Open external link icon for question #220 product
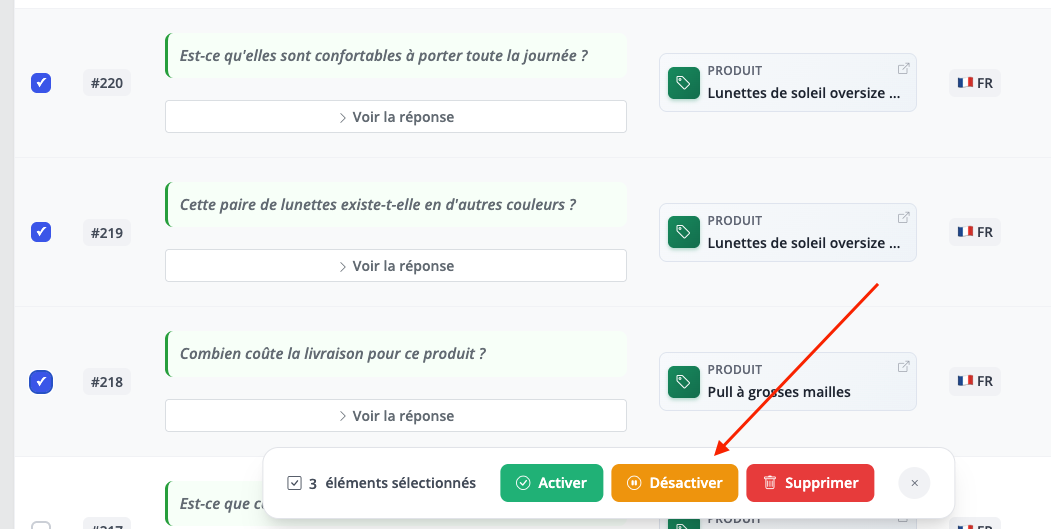 pyautogui.click(x=903, y=69)
